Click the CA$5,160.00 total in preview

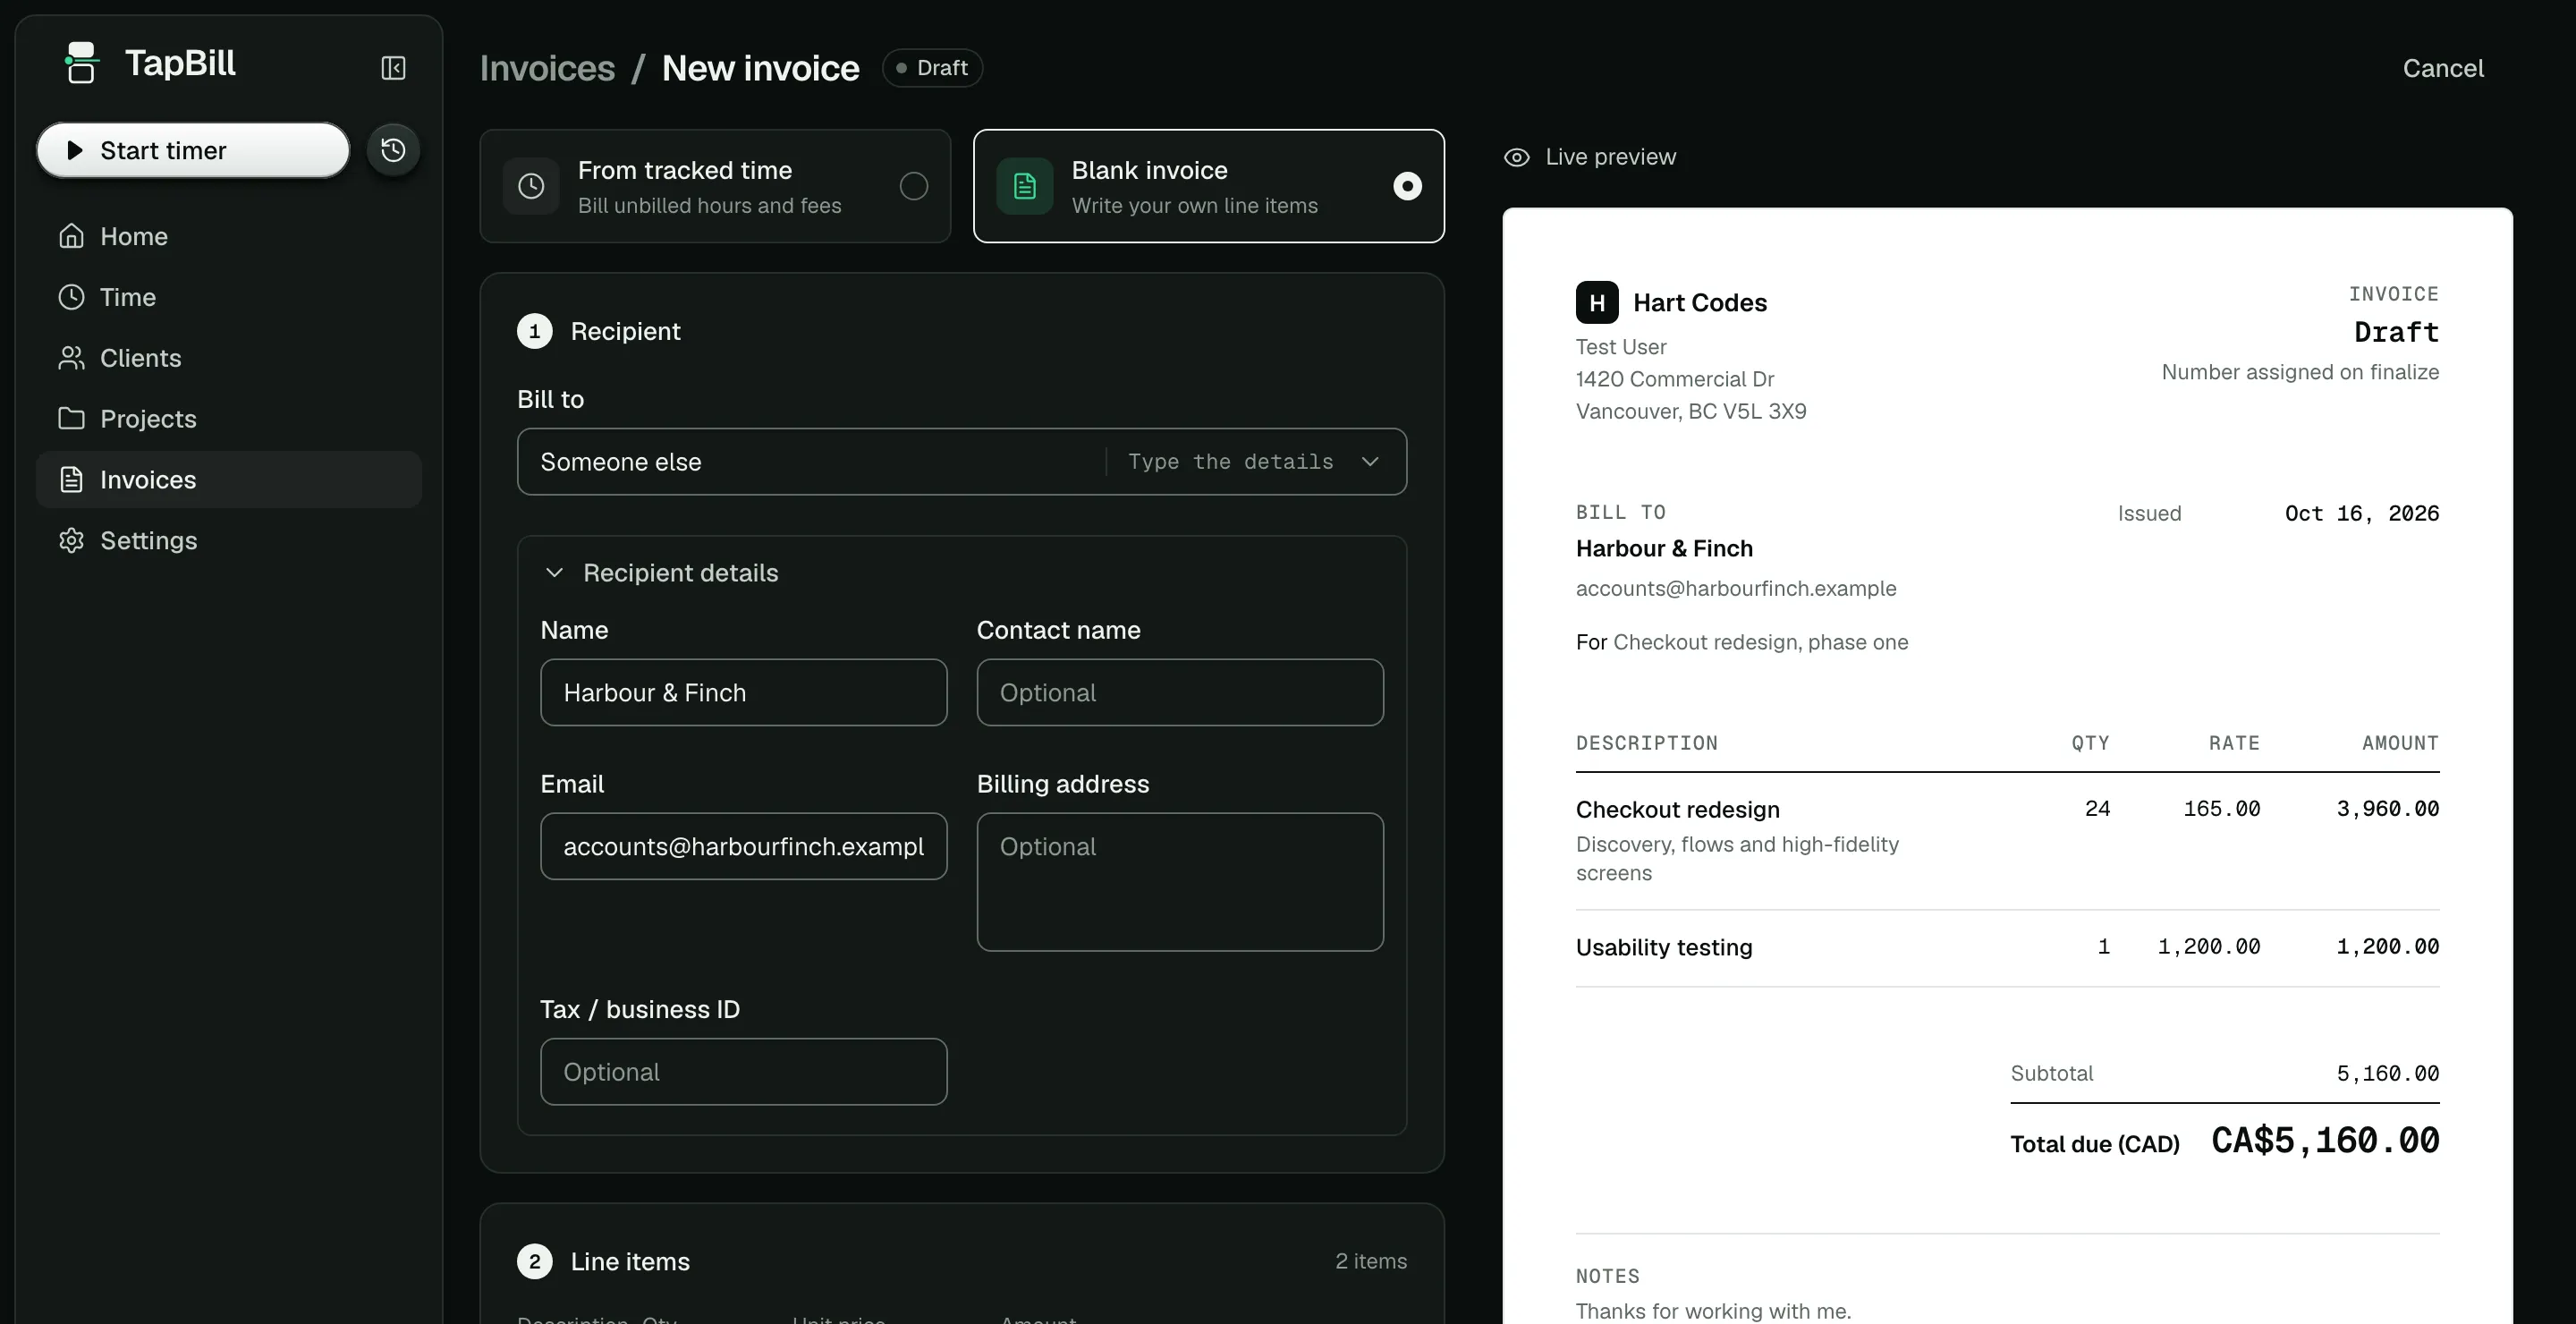[x=2325, y=1140]
